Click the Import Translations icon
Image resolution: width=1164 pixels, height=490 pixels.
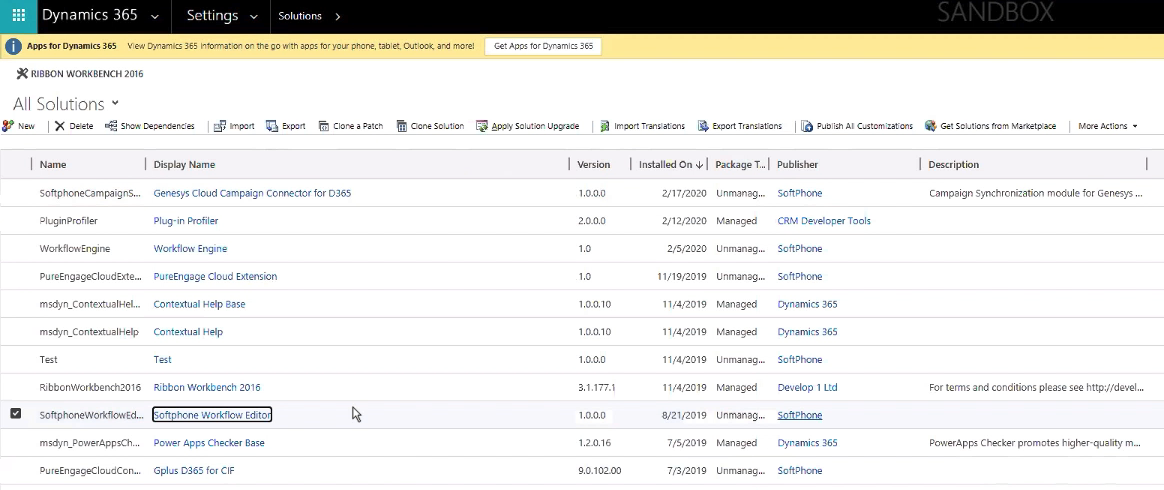(605, 126)
